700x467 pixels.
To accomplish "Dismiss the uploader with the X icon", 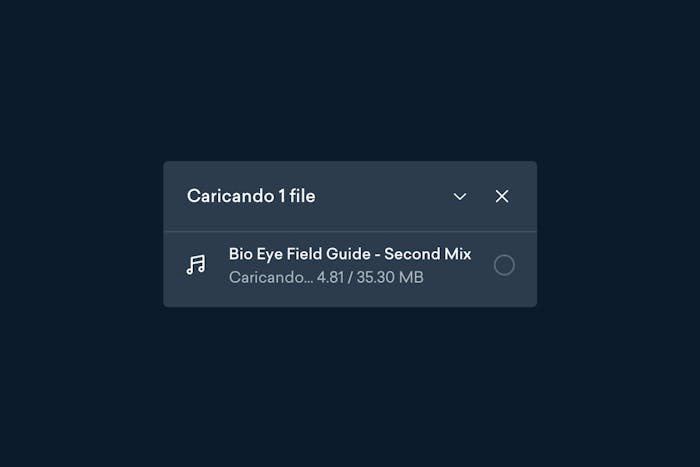I will 502,196.
